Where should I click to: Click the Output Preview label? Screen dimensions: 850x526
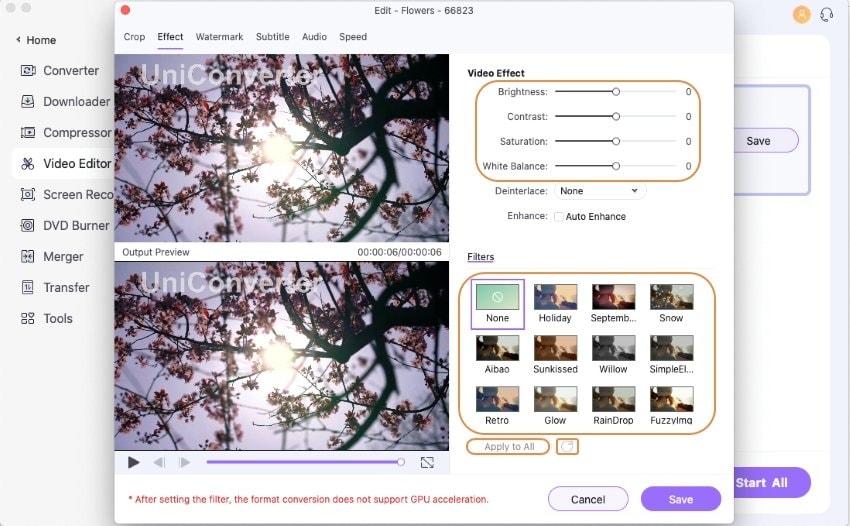click(x=156, y=252)
